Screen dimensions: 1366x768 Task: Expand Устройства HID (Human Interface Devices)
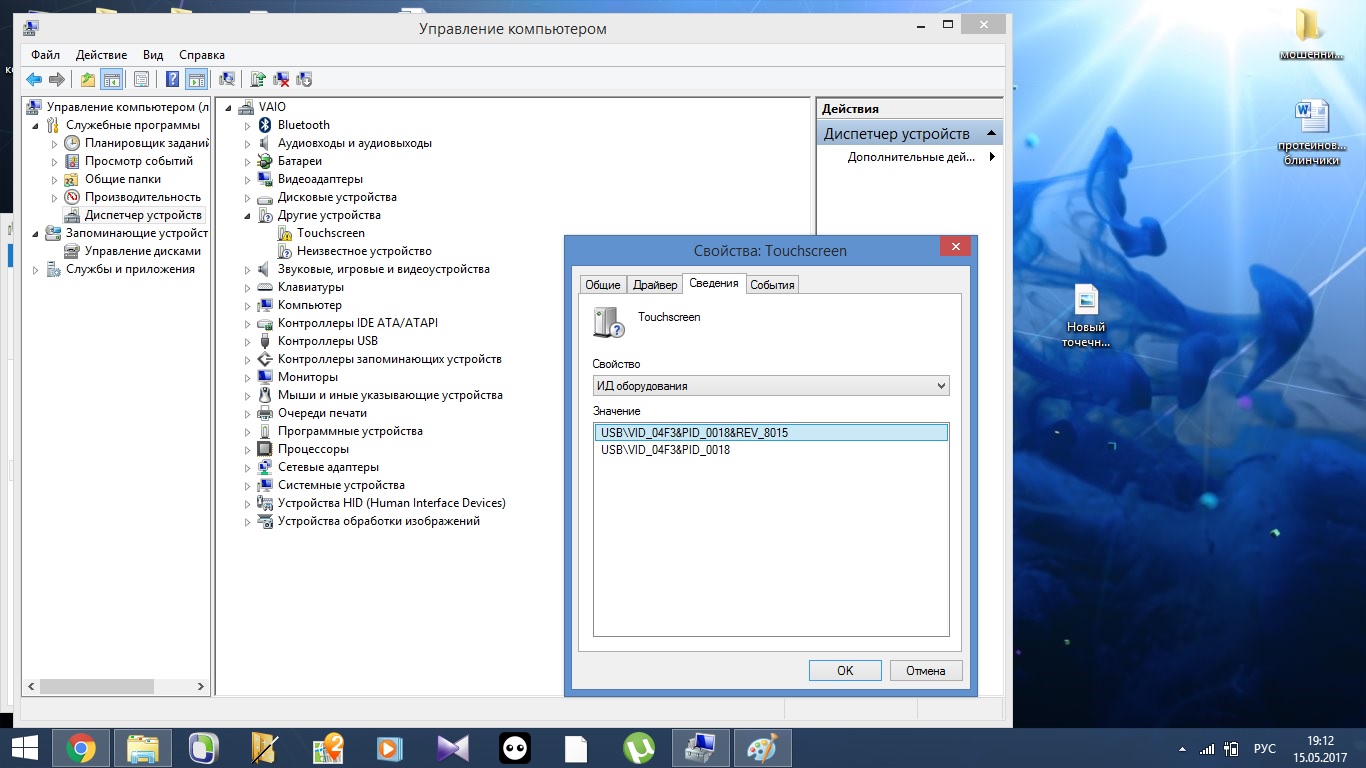[x=248, y=504]
